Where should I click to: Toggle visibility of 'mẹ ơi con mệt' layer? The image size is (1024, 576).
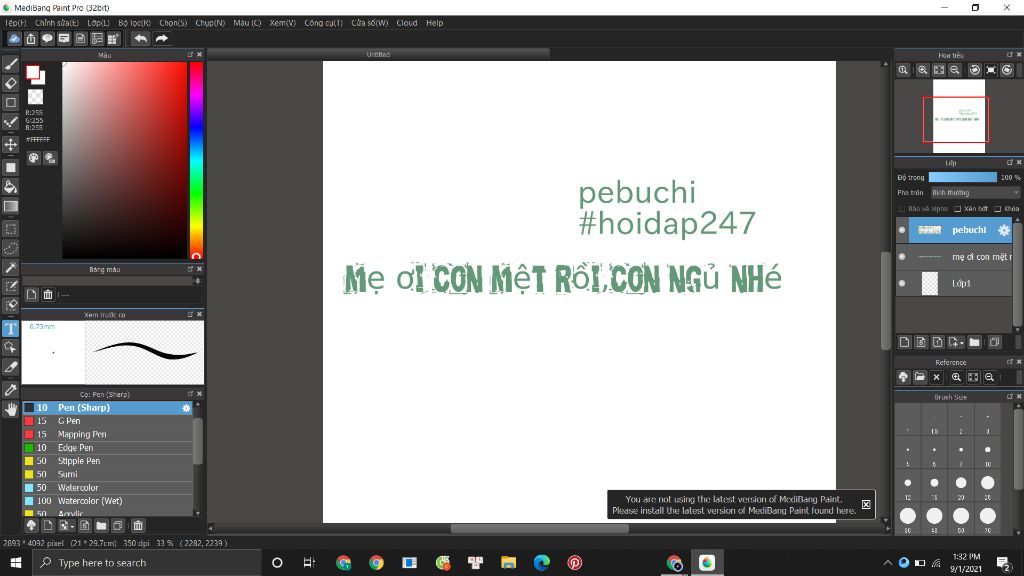[x=902, y=257]
